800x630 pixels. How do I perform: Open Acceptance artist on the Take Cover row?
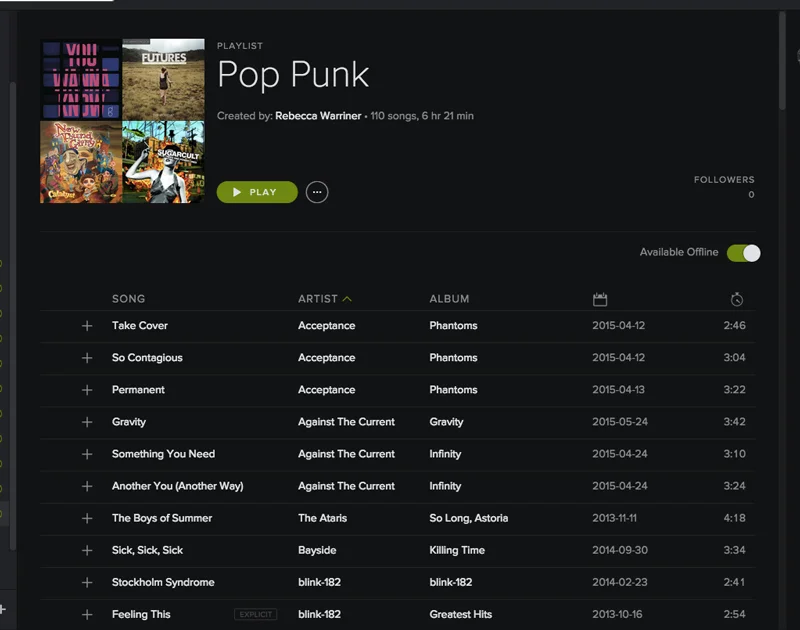[x=327, y=325]
